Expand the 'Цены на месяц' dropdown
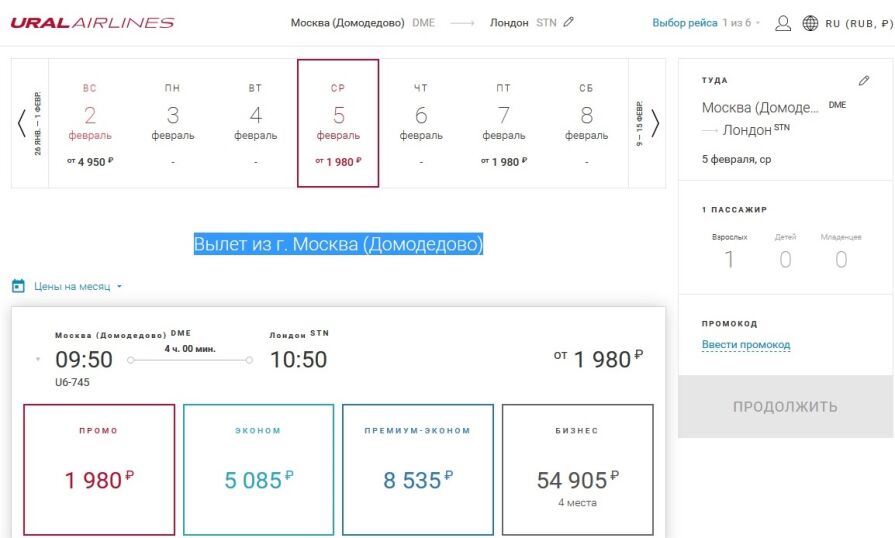The height and width of the screenshot is (538, 895). coord(78,286)
